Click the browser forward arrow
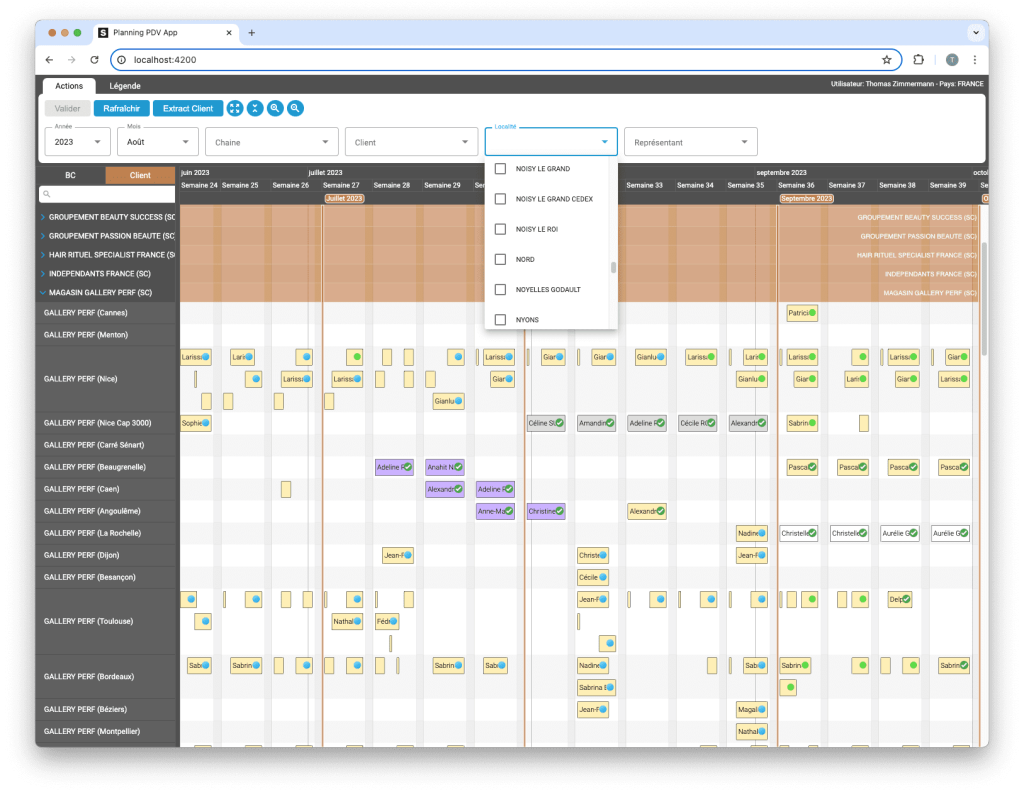The height and width of the screenshot is (790, 1024). click(x=72, y=59)
